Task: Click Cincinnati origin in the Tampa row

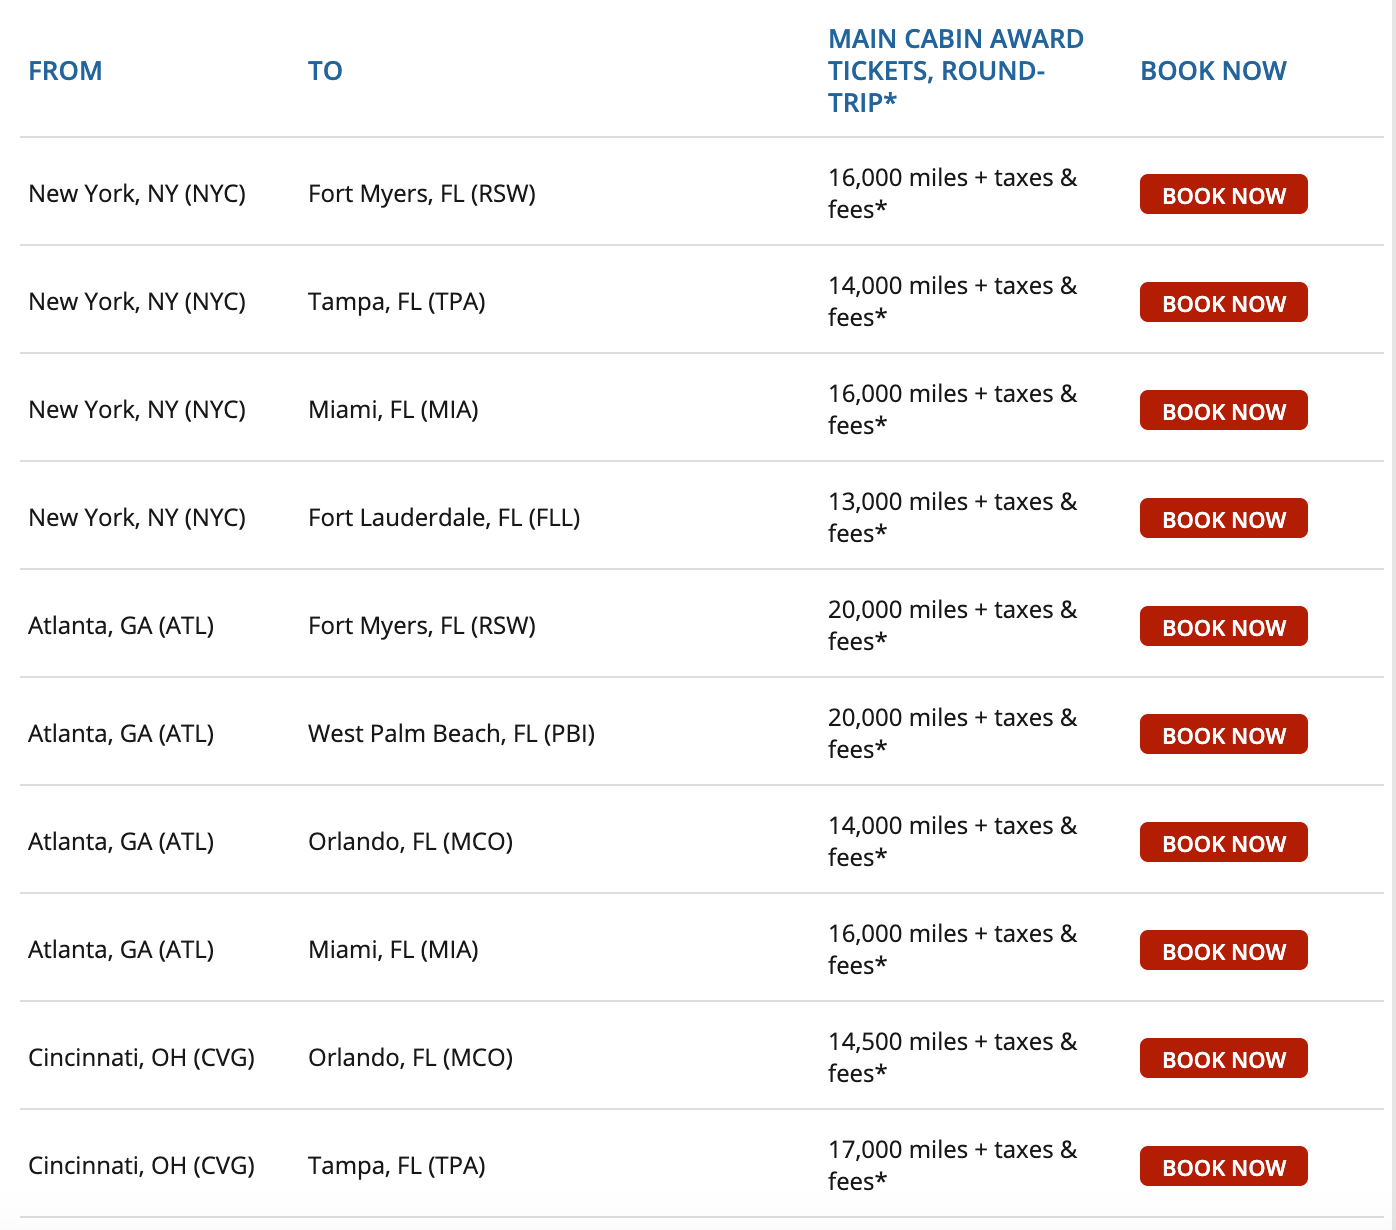Action: 141,1166
